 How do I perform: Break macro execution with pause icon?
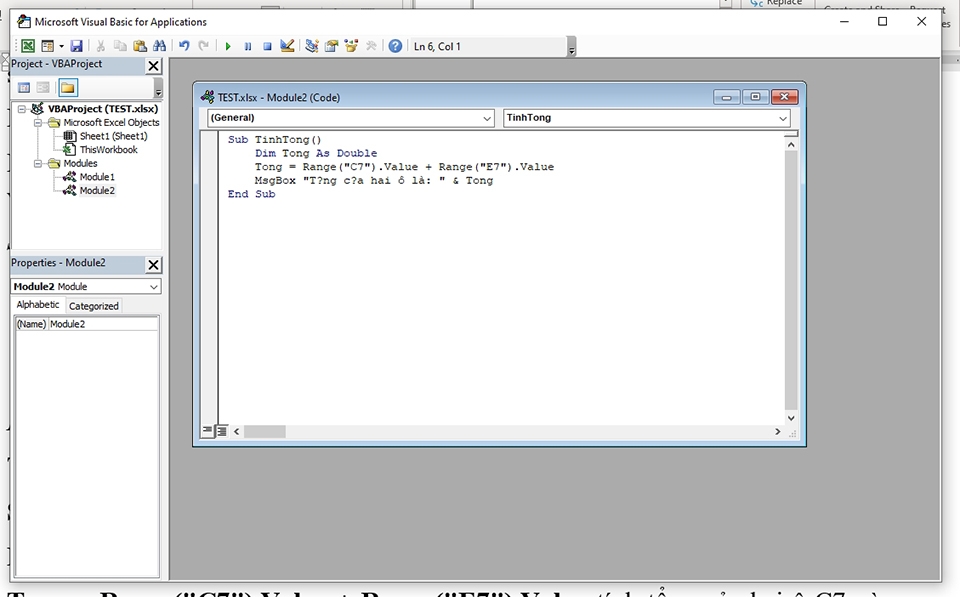tap(247, 46)
